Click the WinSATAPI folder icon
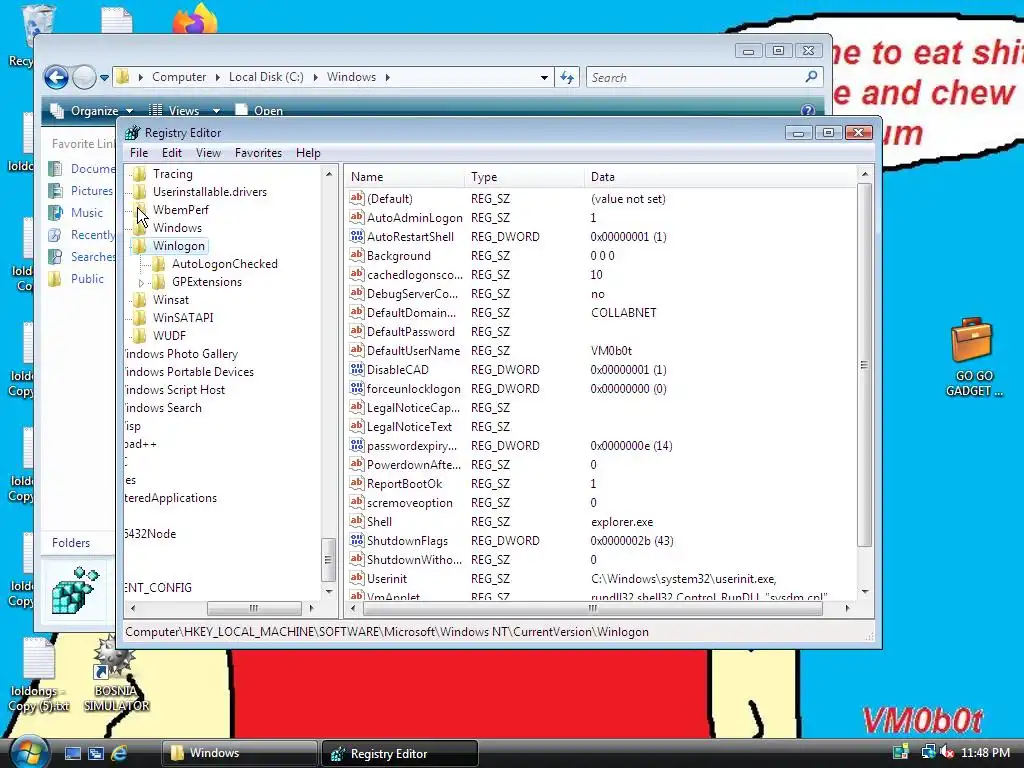Viewport: 1024px width, 768px height. point(139,317)
